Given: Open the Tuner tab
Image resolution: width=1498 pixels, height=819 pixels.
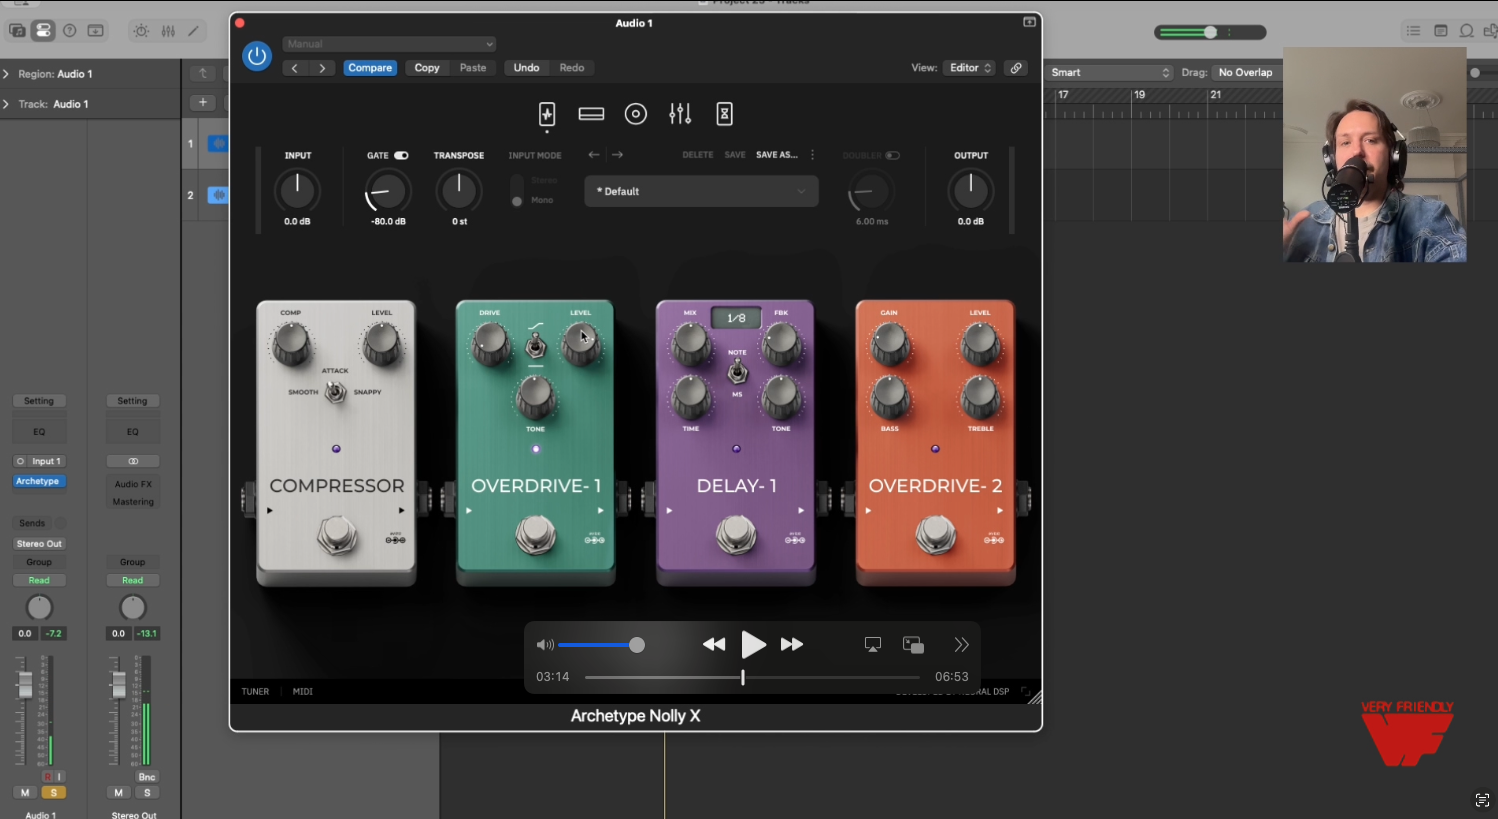Looking at the screenshot, I should pyautogui.click(x=255, y=691).
